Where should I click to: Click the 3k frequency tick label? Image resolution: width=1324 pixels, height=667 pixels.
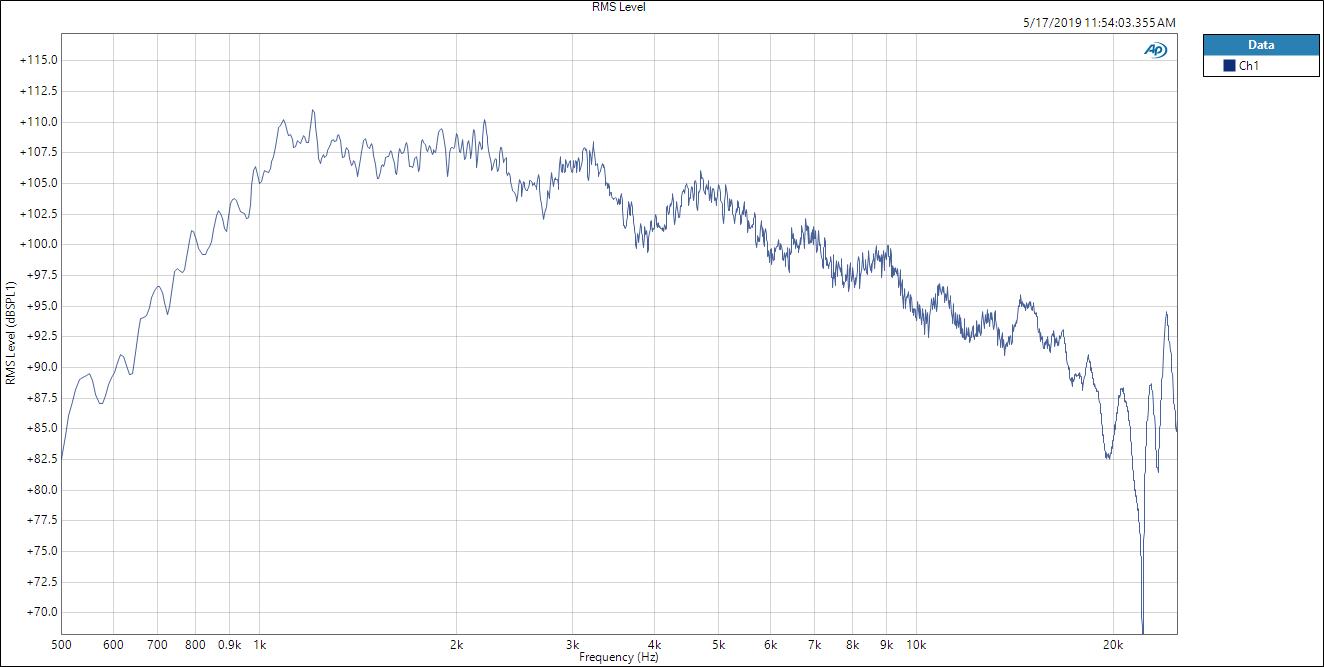[573, 645]
